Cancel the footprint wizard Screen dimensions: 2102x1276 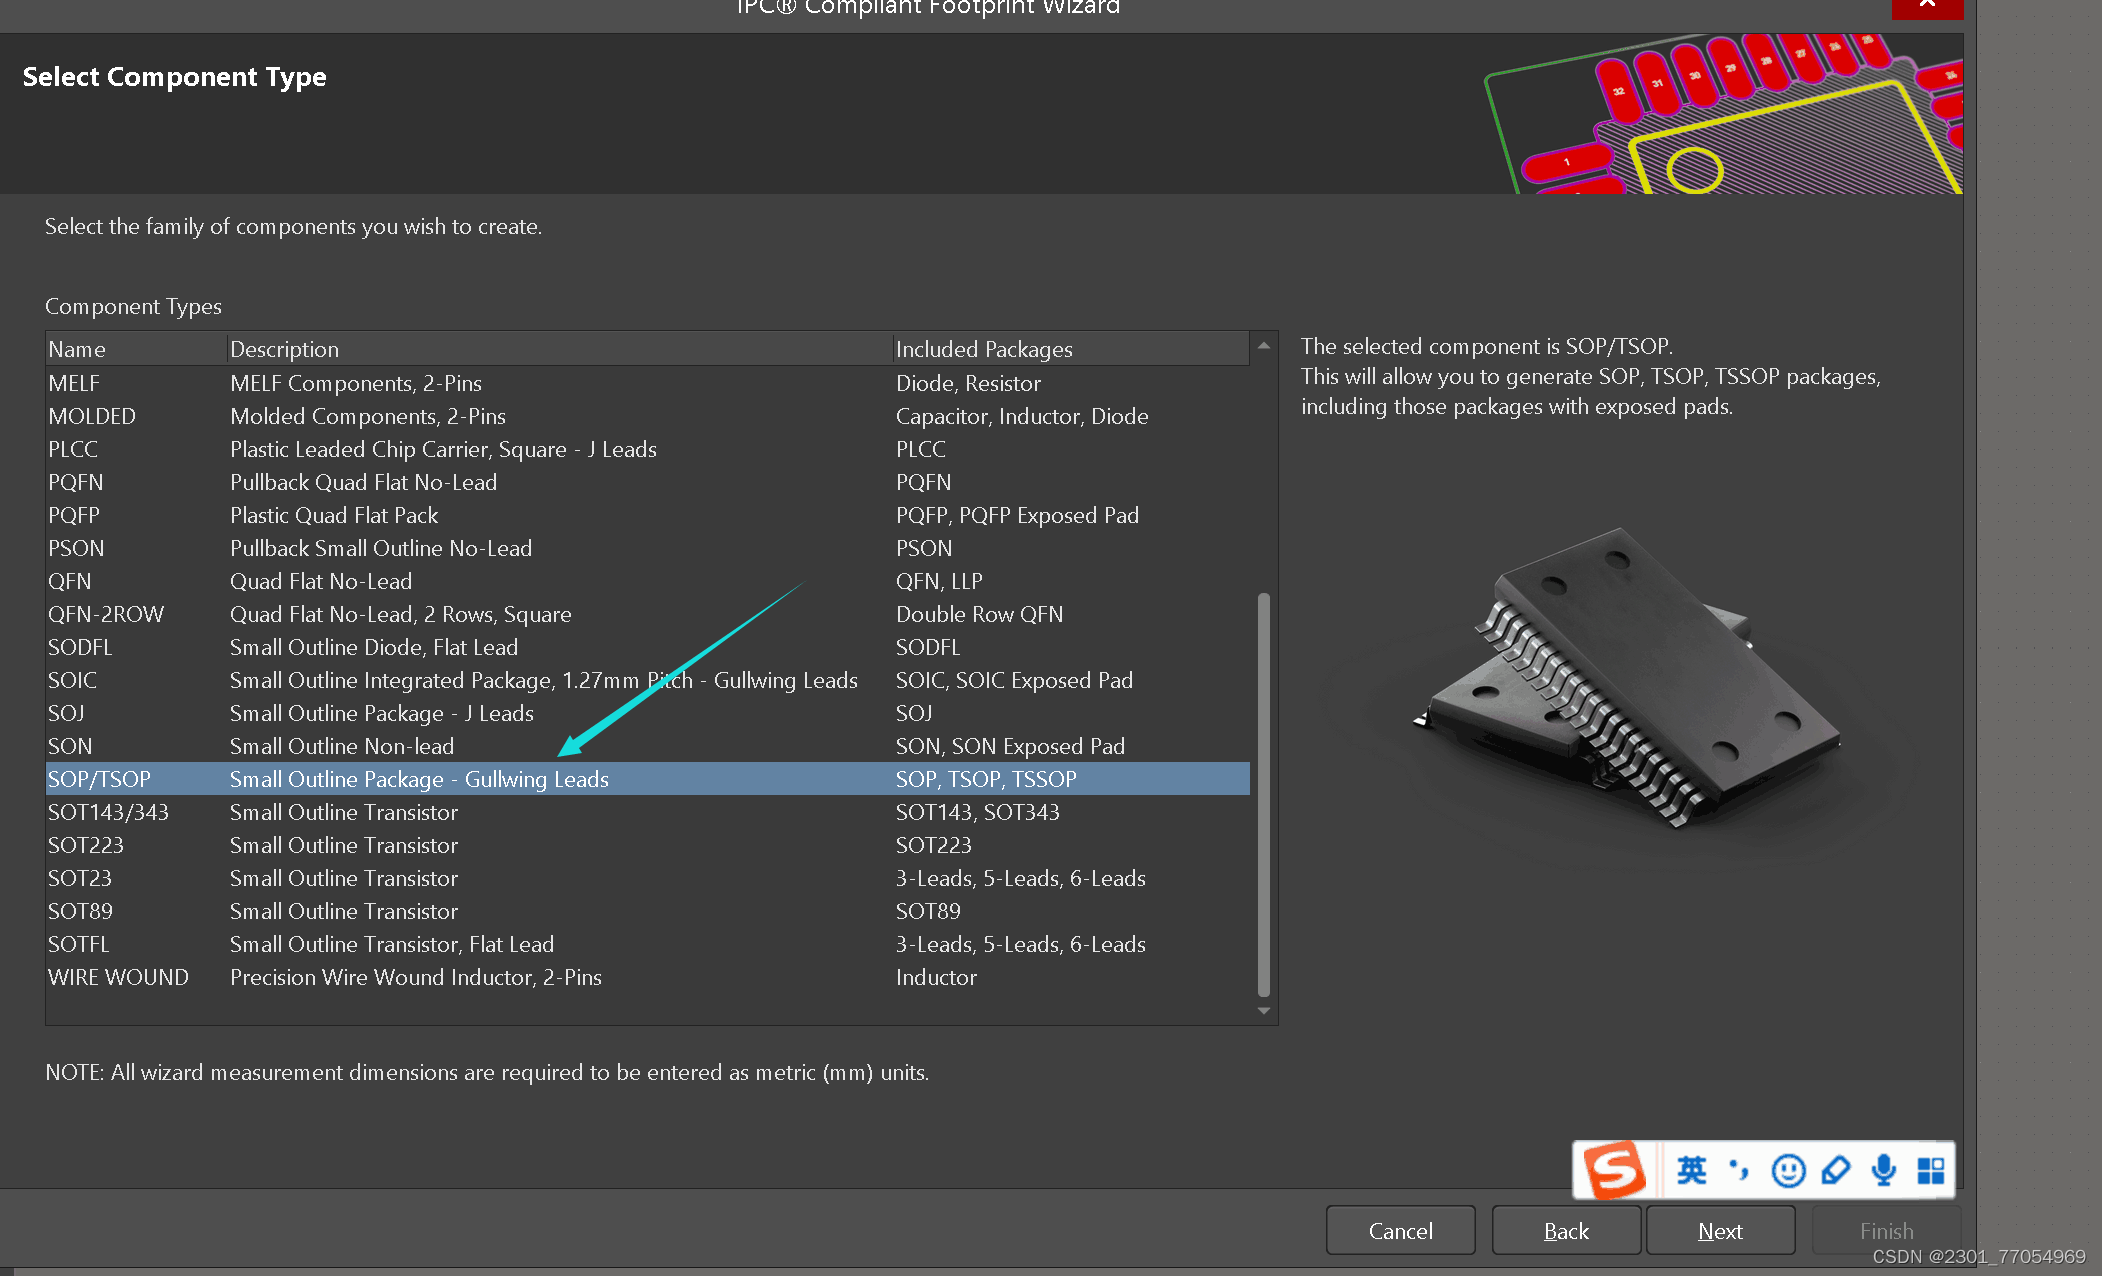(x=1400, y=1231)
